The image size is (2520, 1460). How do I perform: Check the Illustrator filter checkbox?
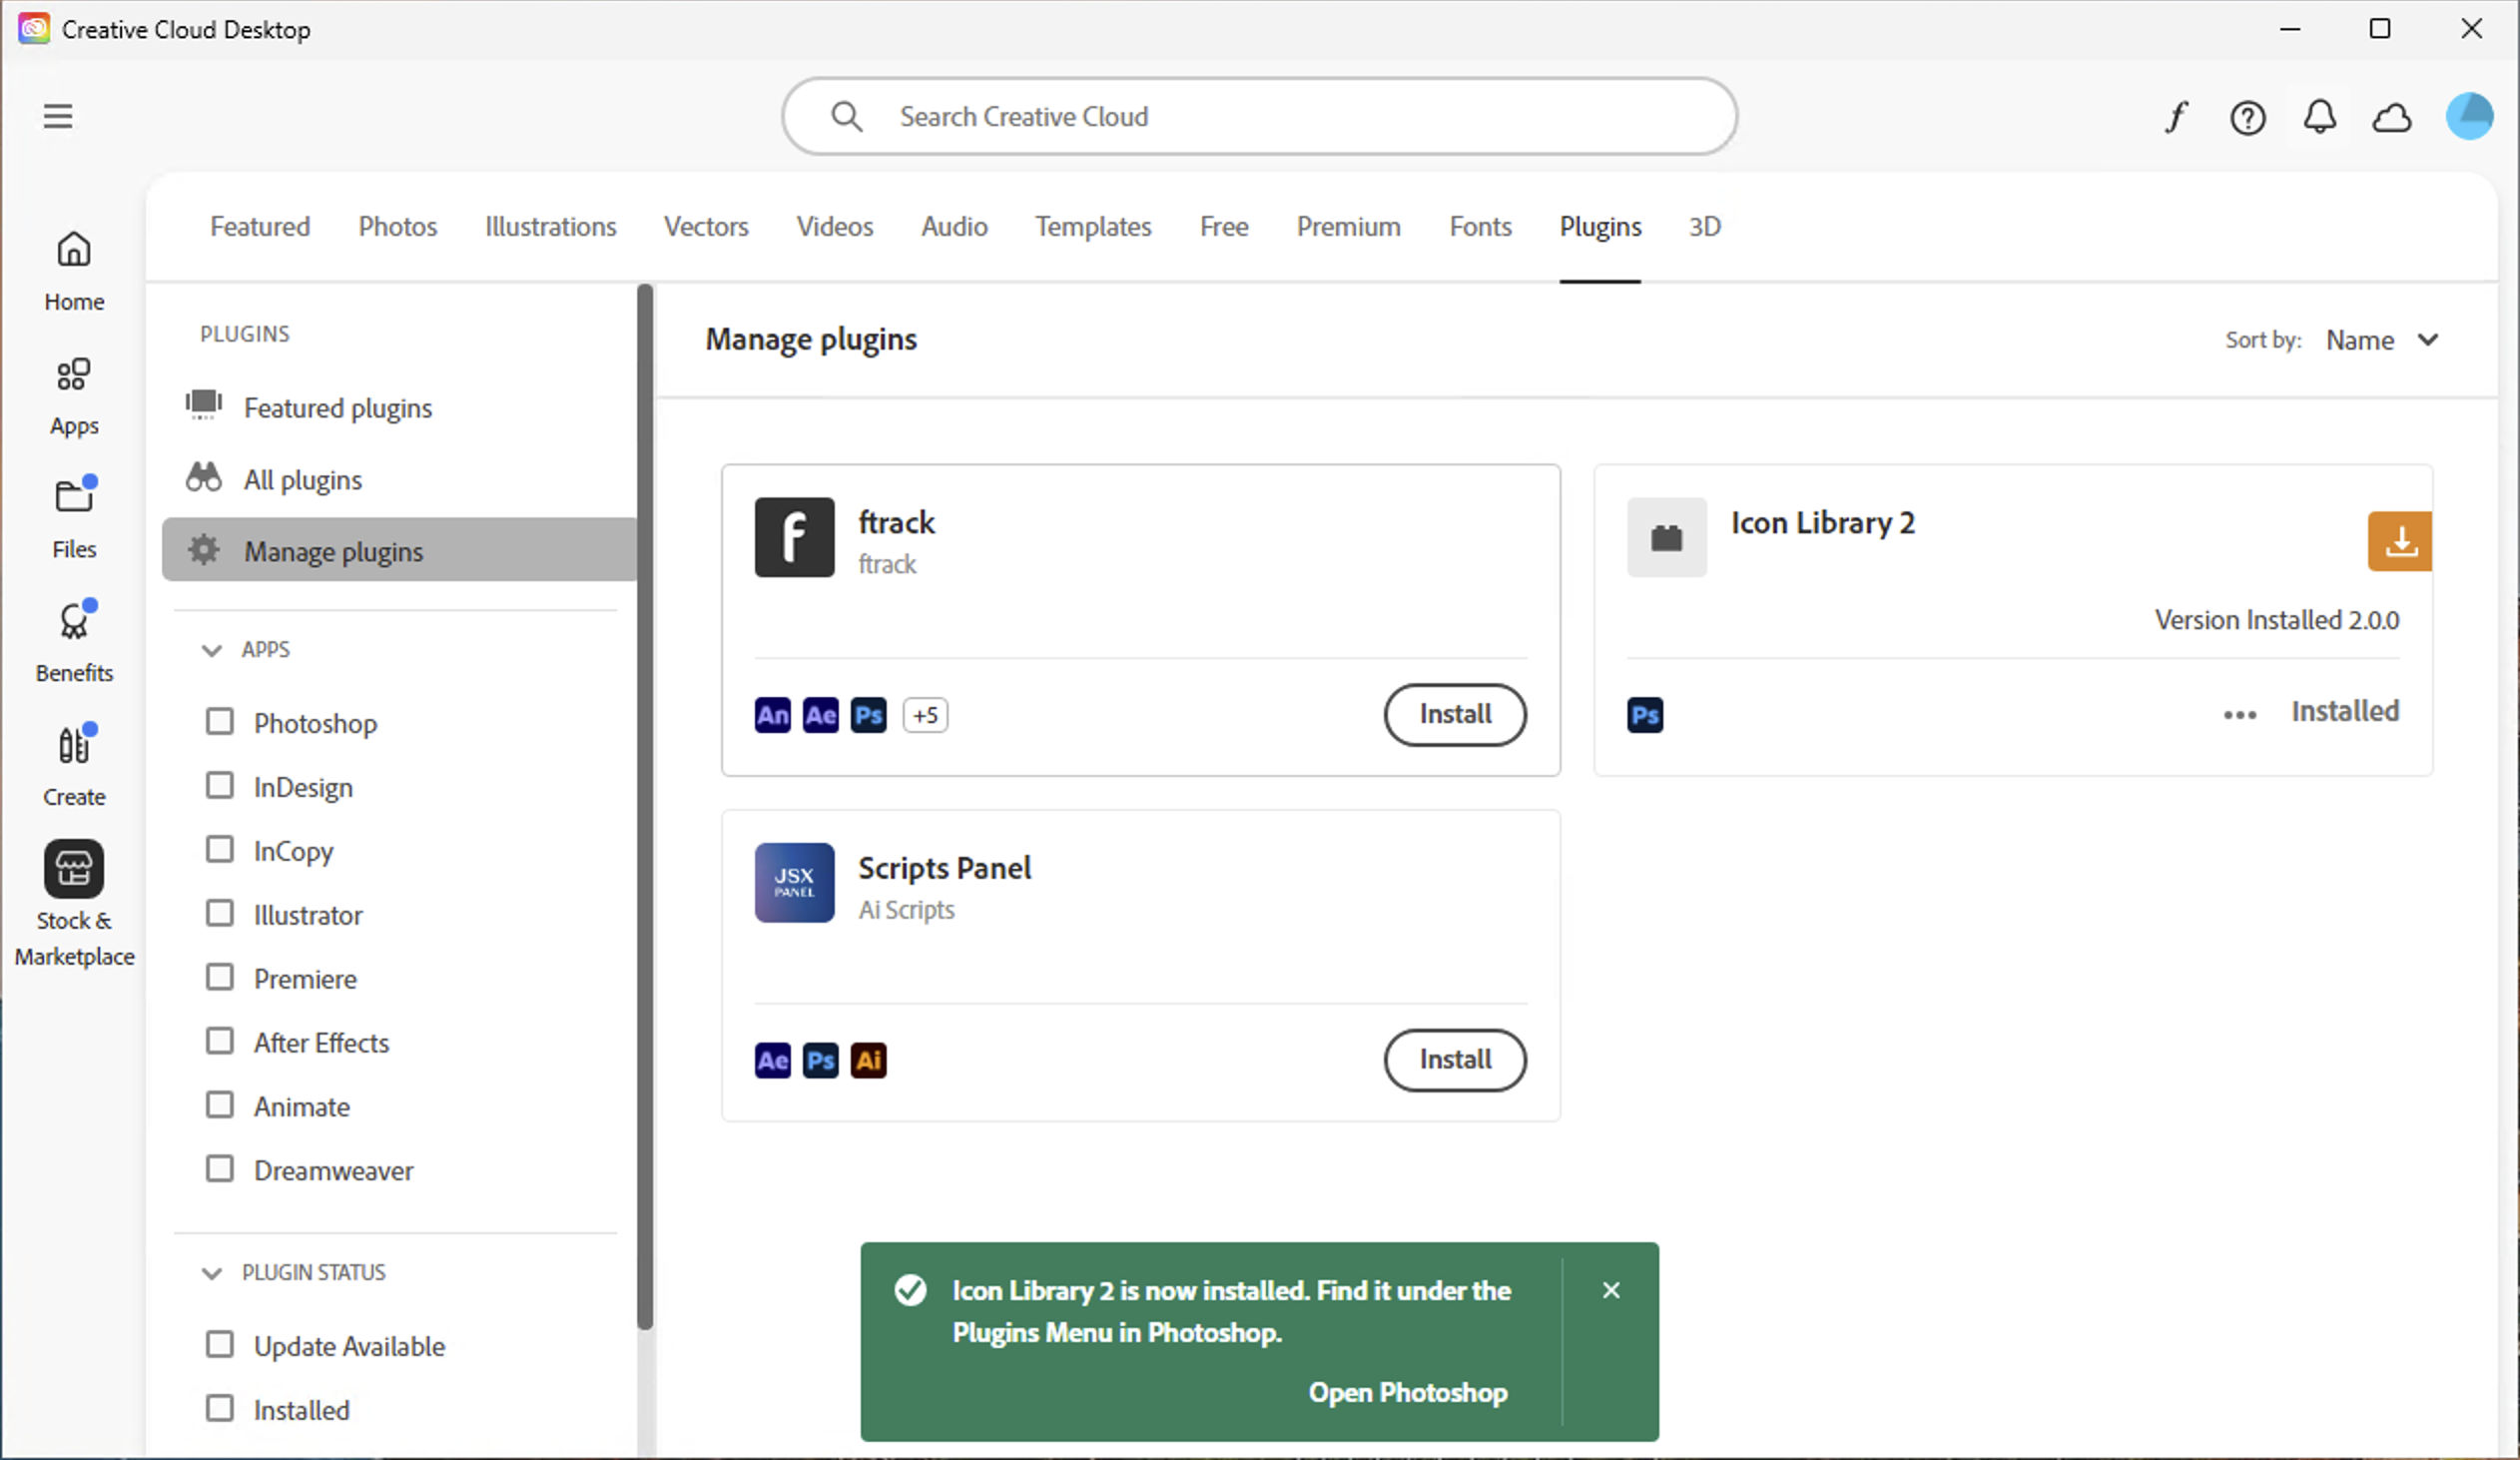219,913
